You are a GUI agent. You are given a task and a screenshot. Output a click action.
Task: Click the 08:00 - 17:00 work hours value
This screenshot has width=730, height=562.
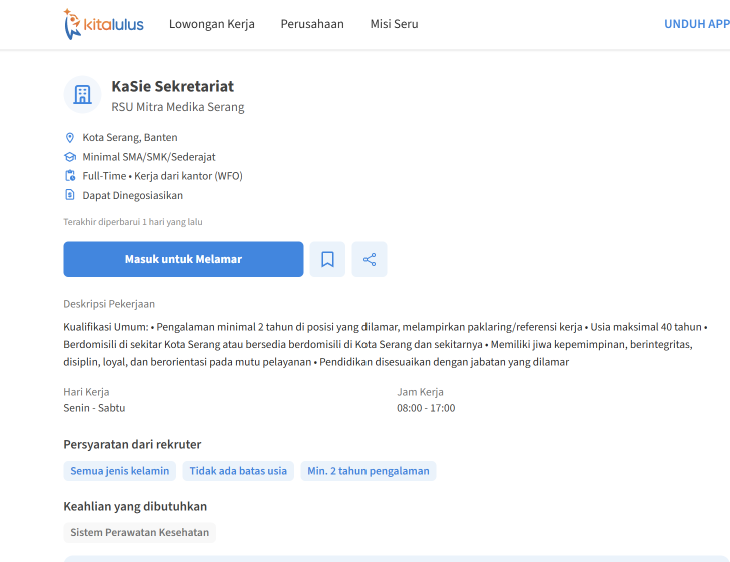[426, 408]
